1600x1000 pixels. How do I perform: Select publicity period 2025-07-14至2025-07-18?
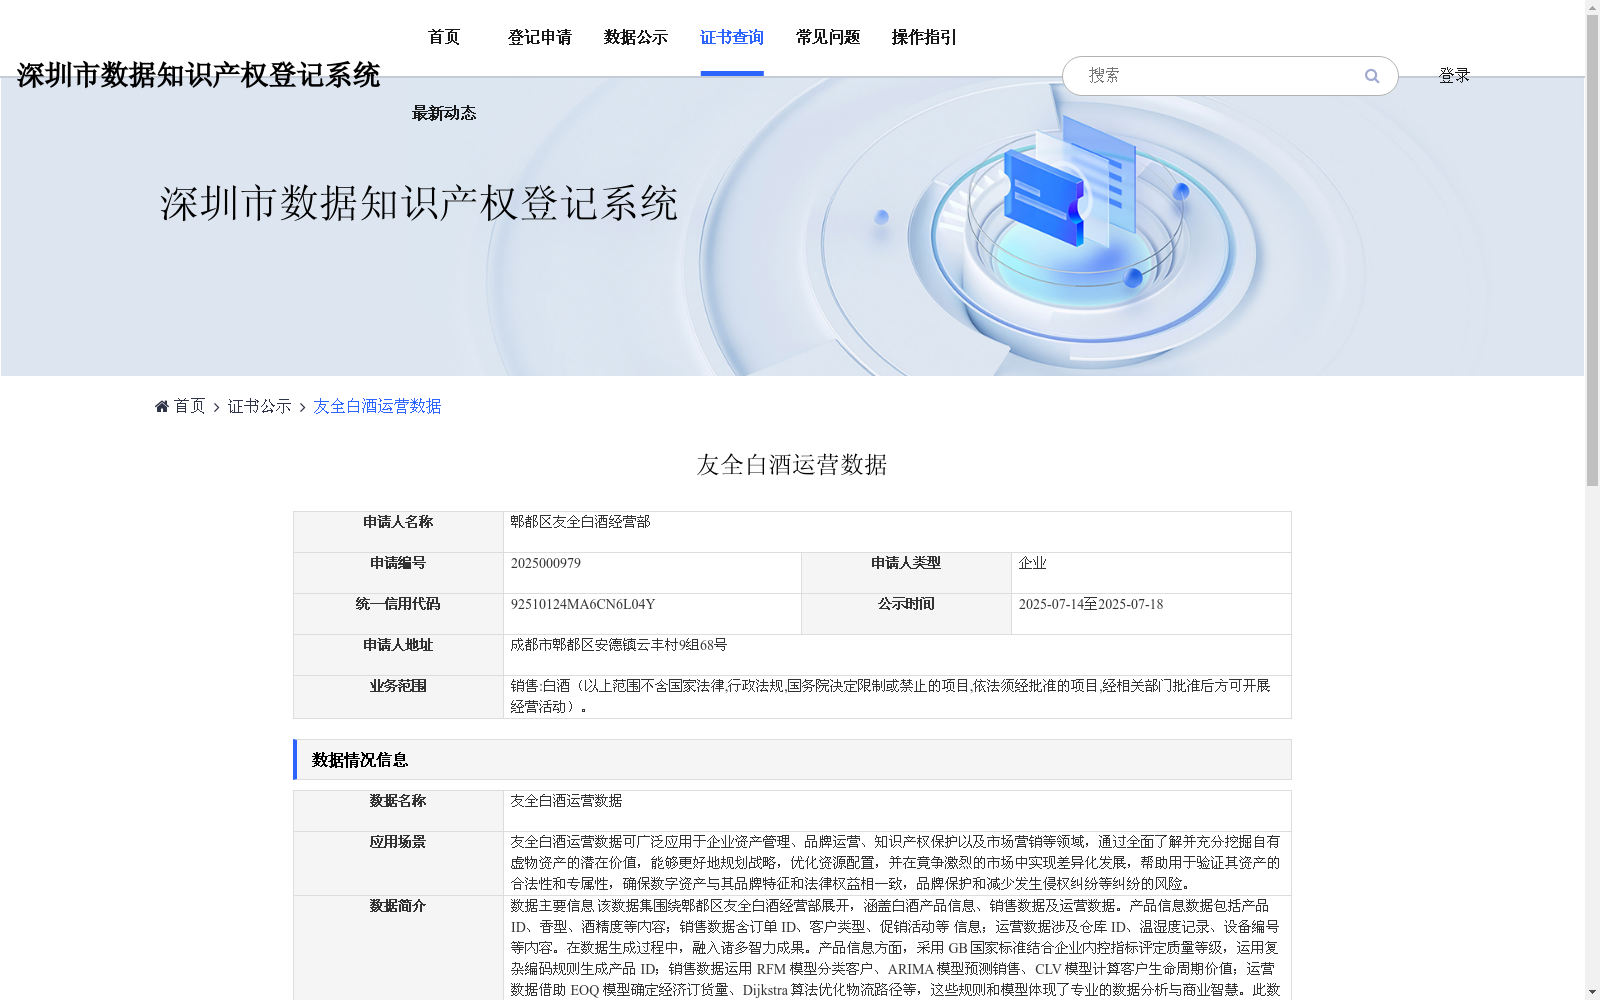tap(1091, 604)
